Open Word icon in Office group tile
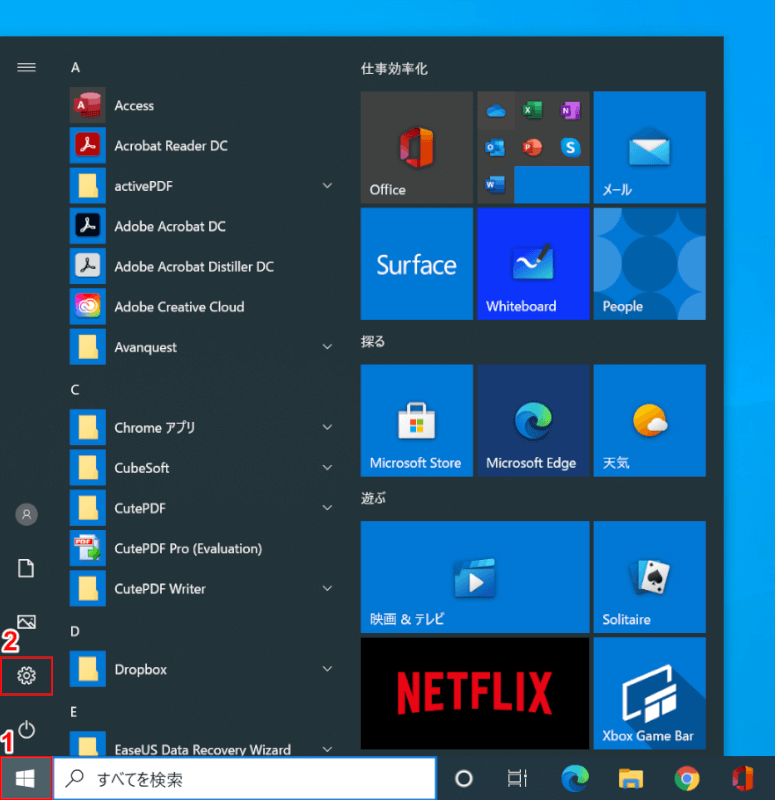The image size is (775, 800). point(495,185)
